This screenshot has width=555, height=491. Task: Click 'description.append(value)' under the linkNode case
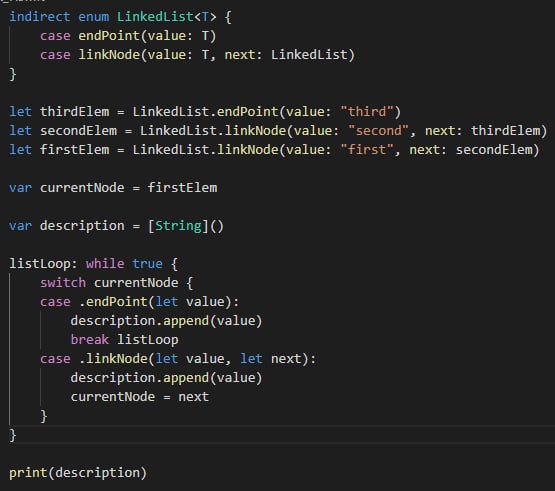pos(166,378)
